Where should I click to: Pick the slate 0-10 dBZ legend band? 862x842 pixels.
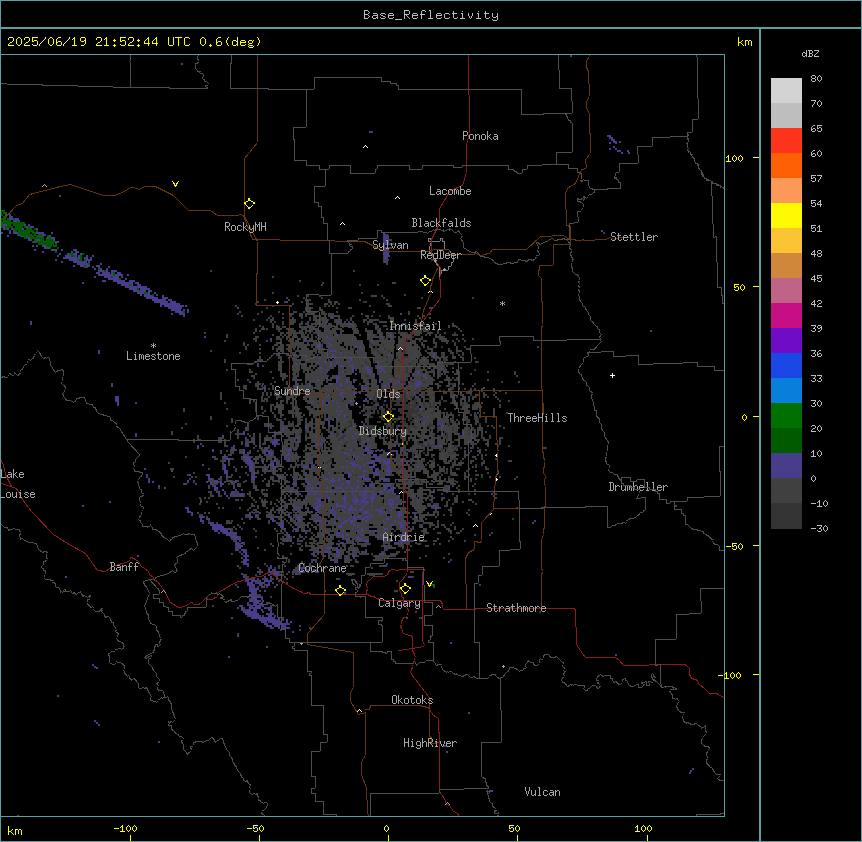pos(786,466)
